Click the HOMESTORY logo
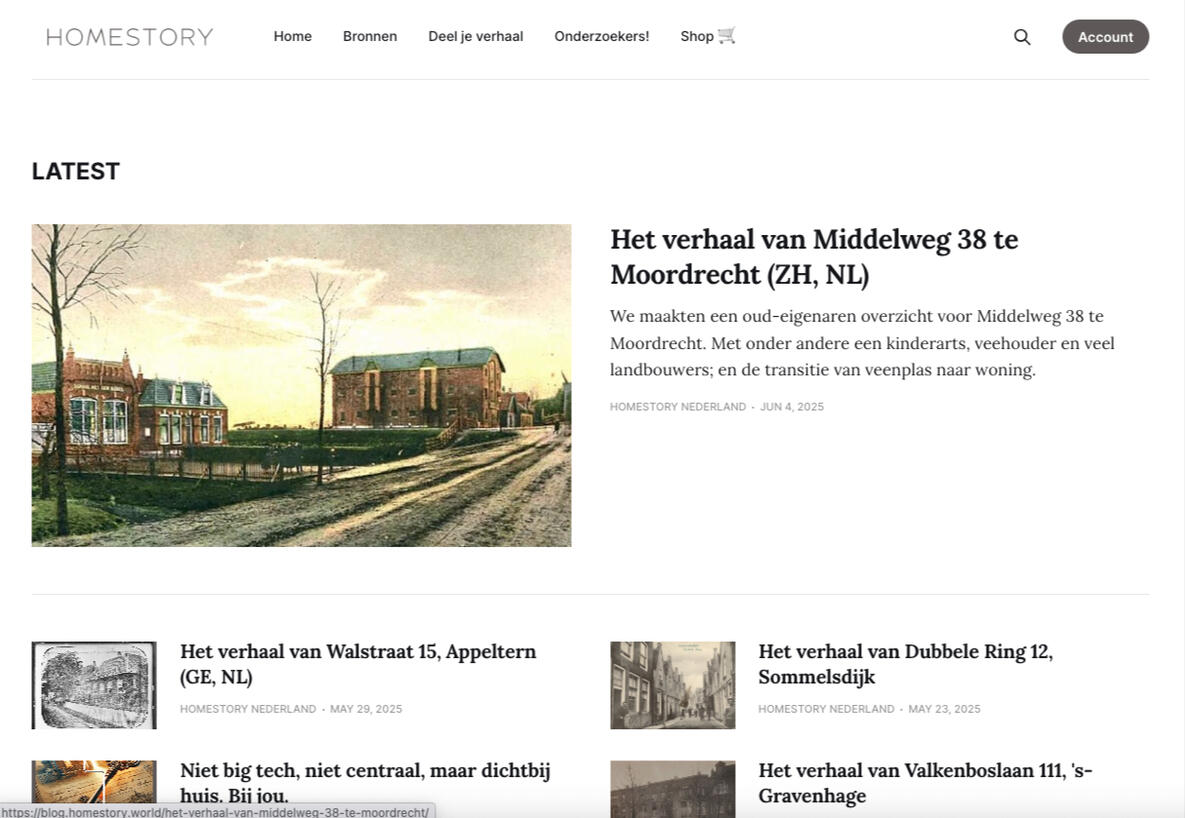 tap(130, 37)
